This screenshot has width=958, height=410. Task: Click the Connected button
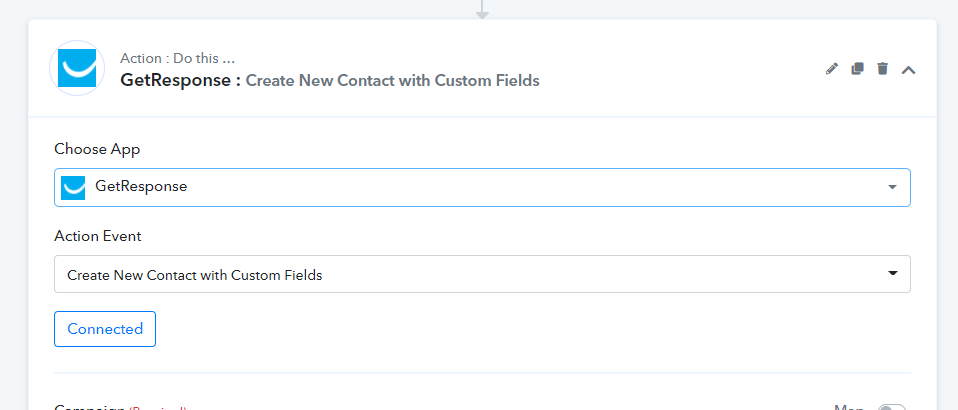pos(105,329)
